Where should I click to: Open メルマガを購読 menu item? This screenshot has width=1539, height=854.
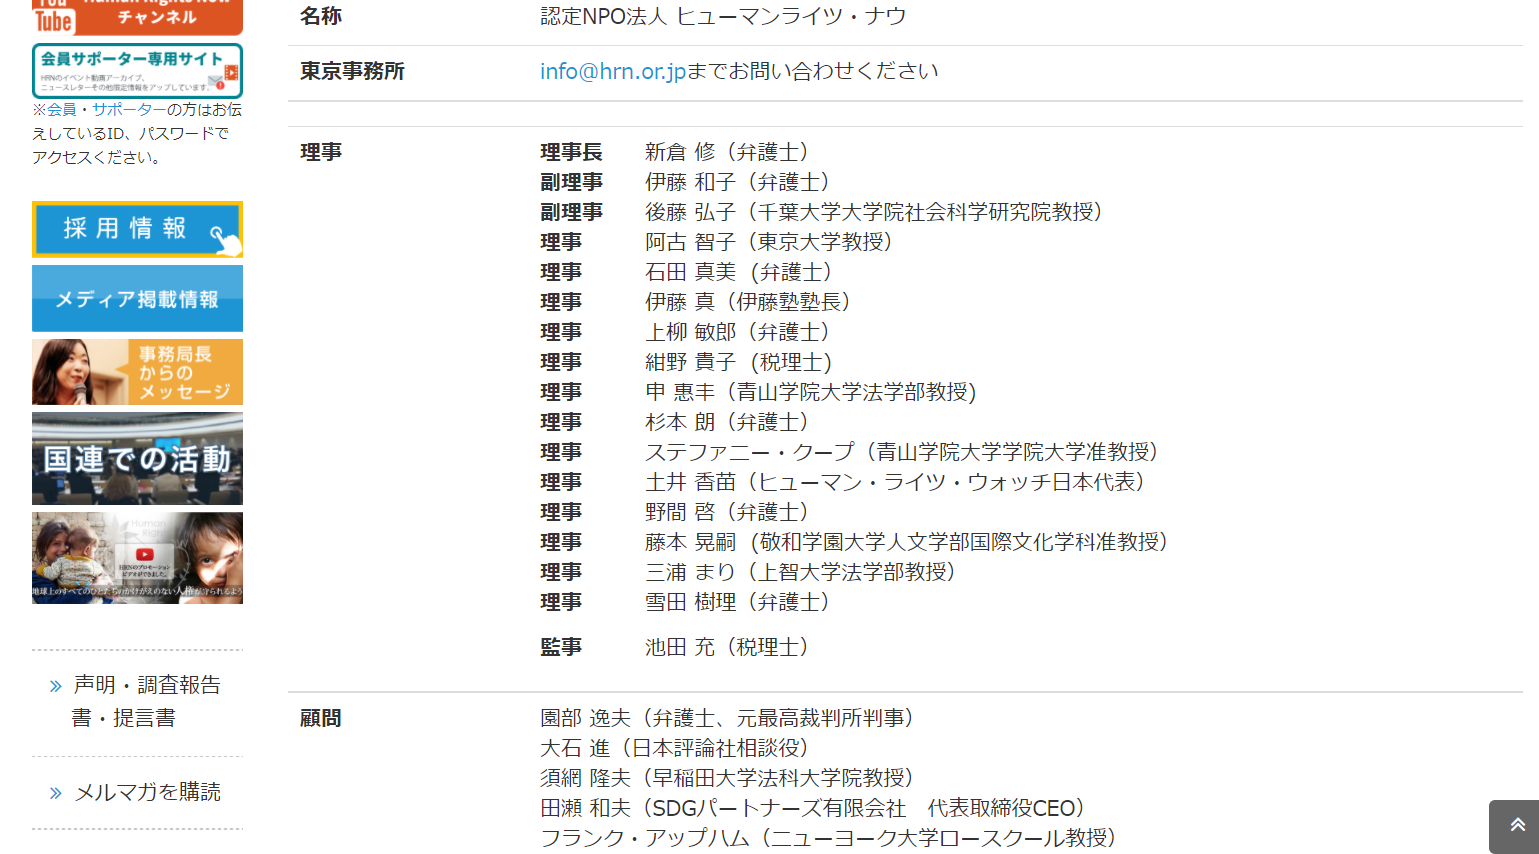(x=148, y=792)
